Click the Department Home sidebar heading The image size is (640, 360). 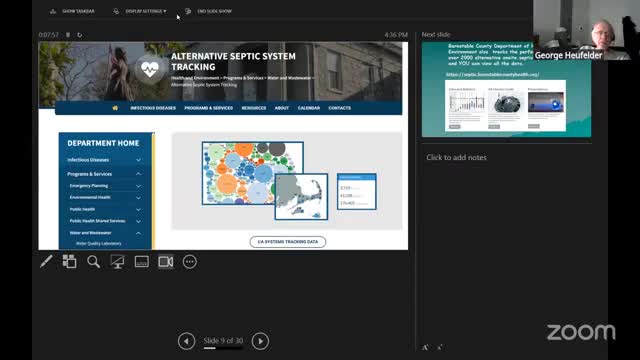tap(103, 143)
